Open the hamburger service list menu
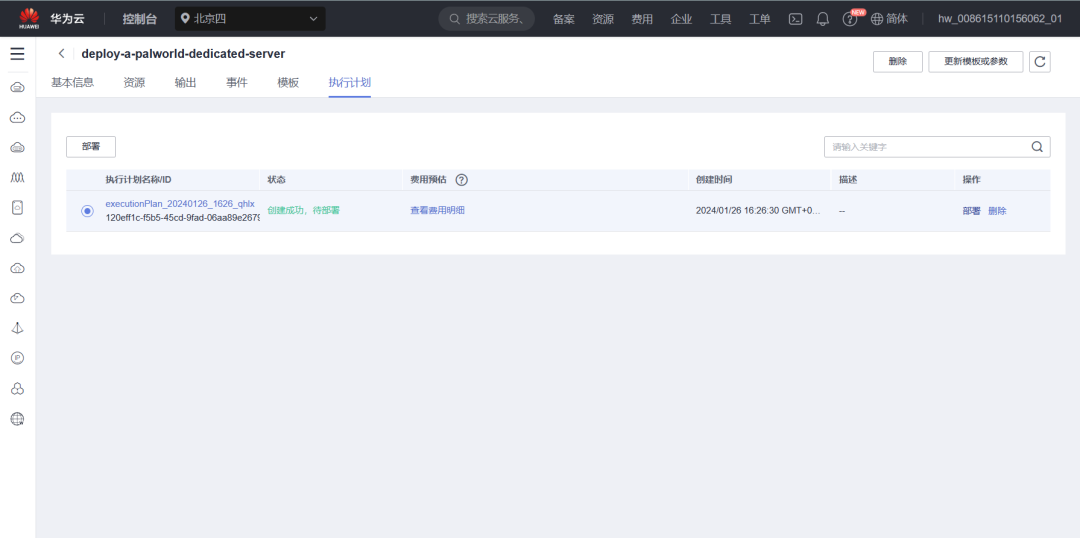 click(17, 54)
